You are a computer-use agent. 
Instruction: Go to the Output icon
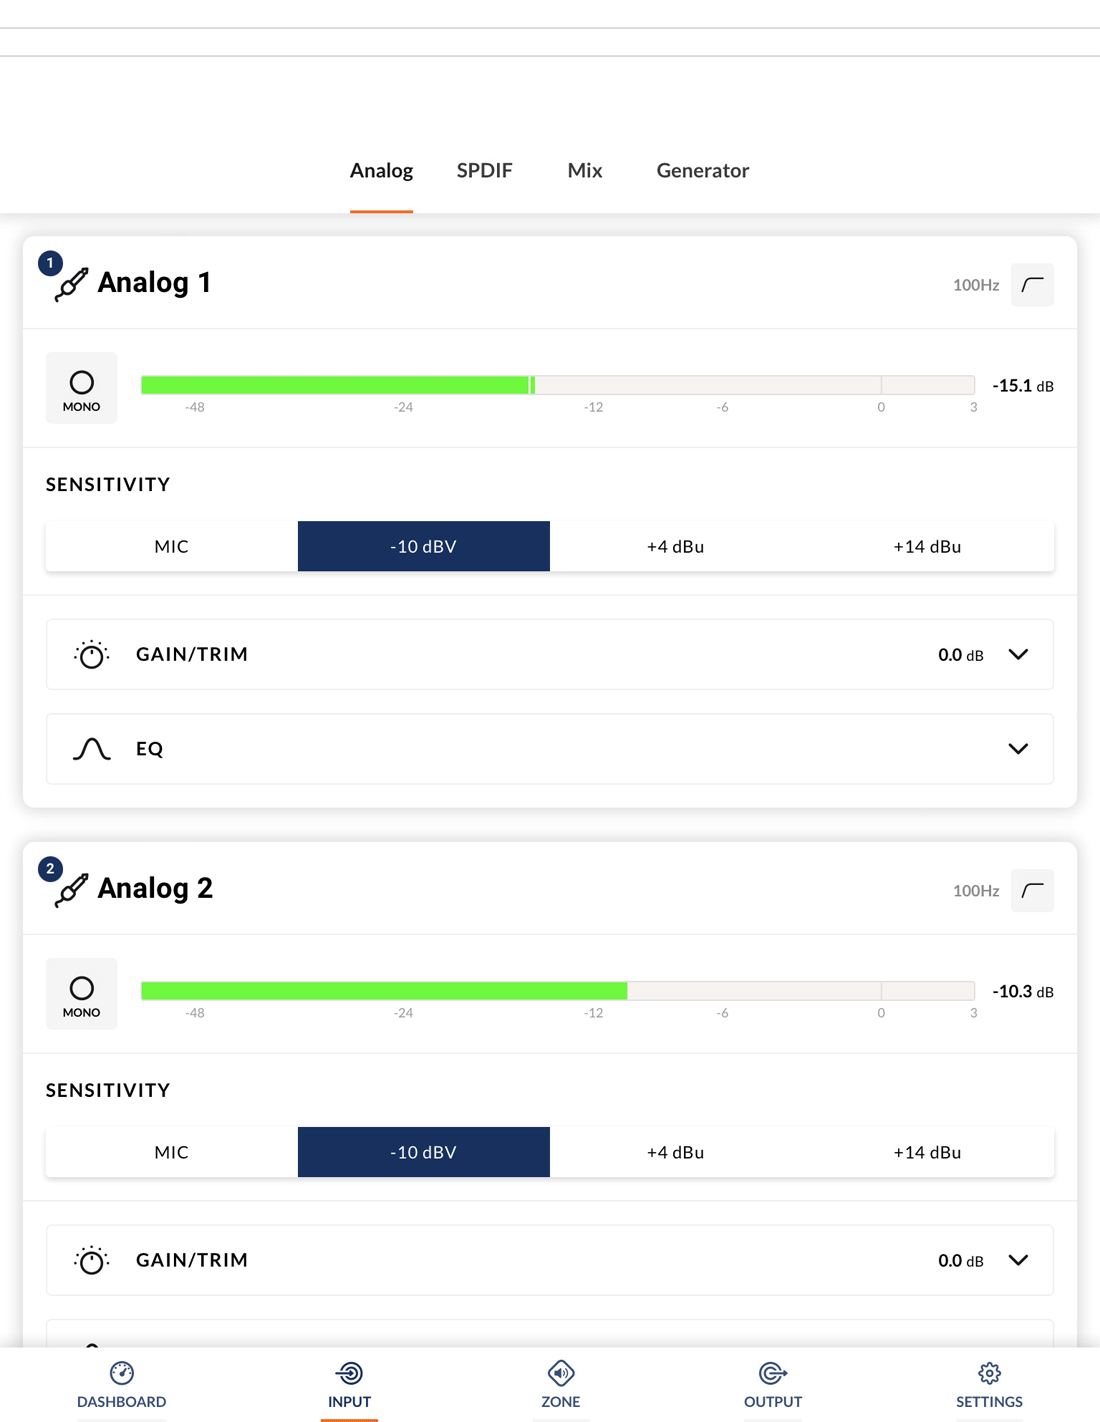click(773, 1373)
